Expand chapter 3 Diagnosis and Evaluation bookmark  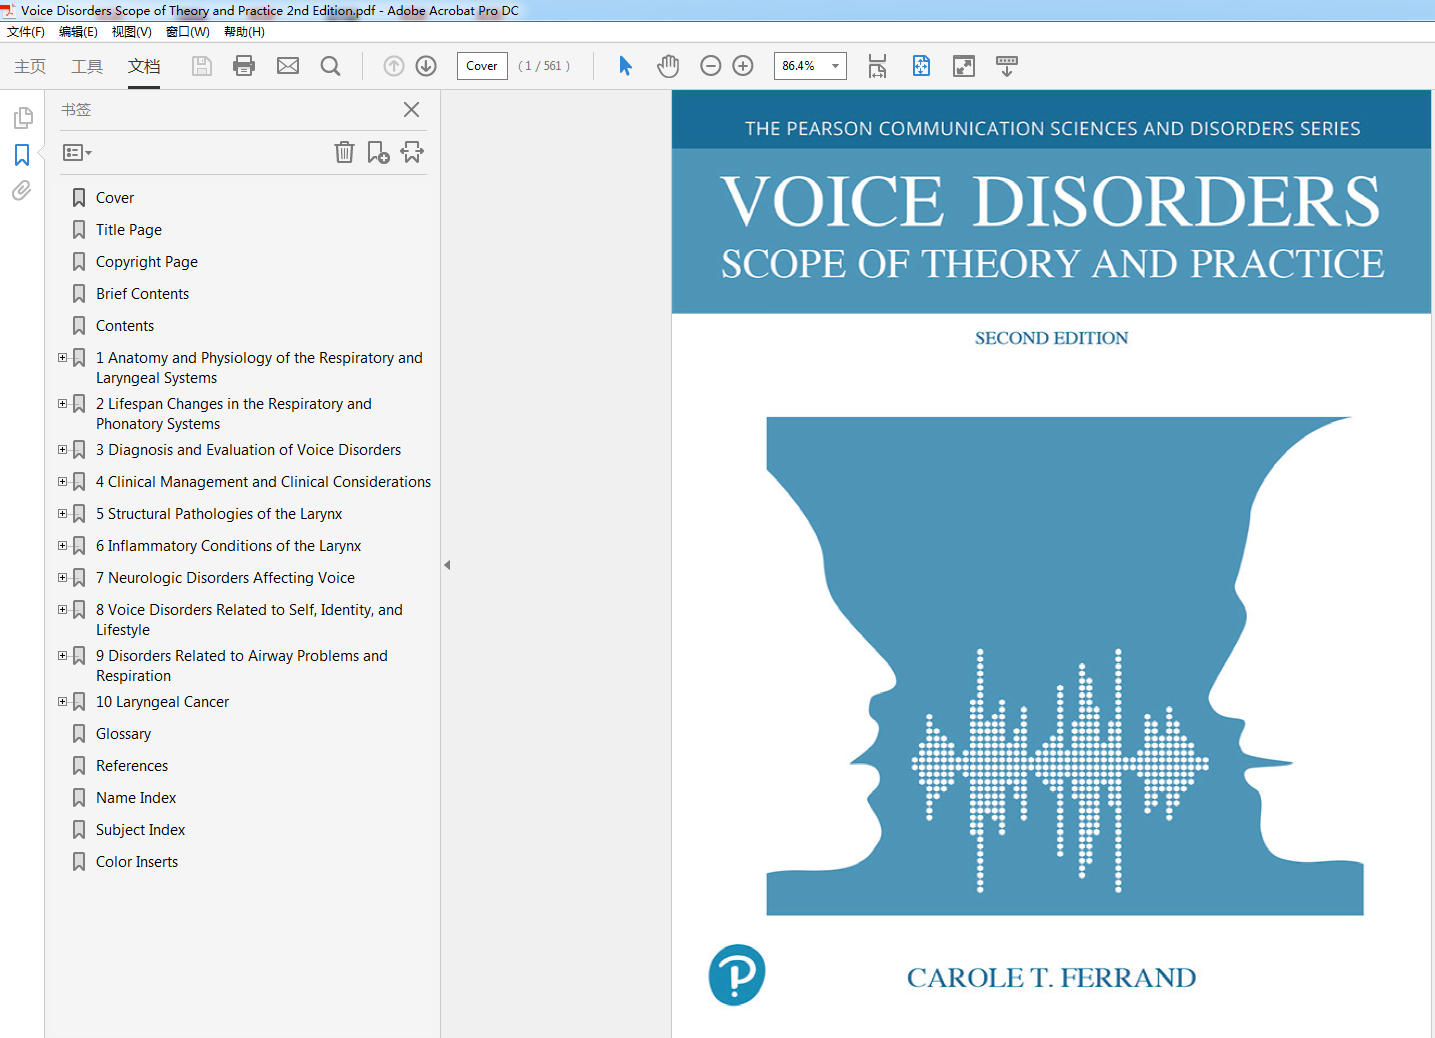coord(63,450)
